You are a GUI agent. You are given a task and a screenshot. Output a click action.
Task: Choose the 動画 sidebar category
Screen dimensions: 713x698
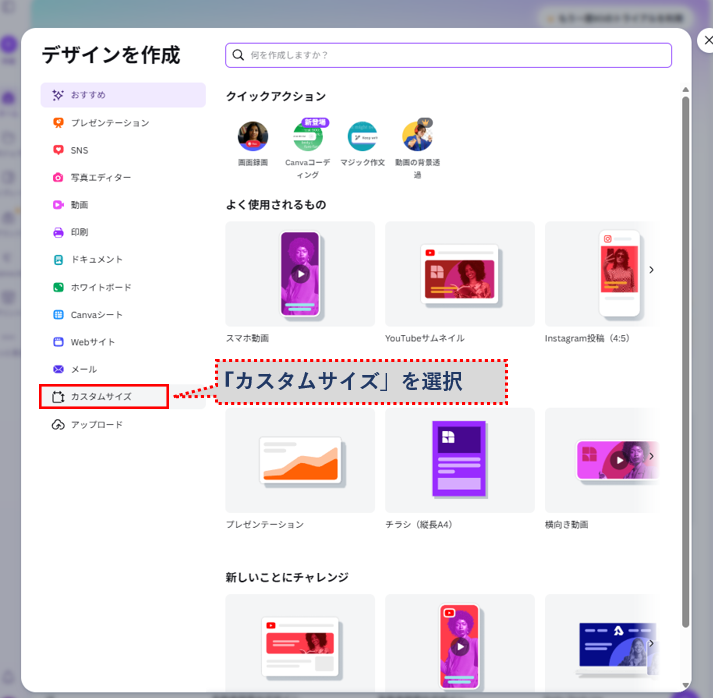pos(79,205)
